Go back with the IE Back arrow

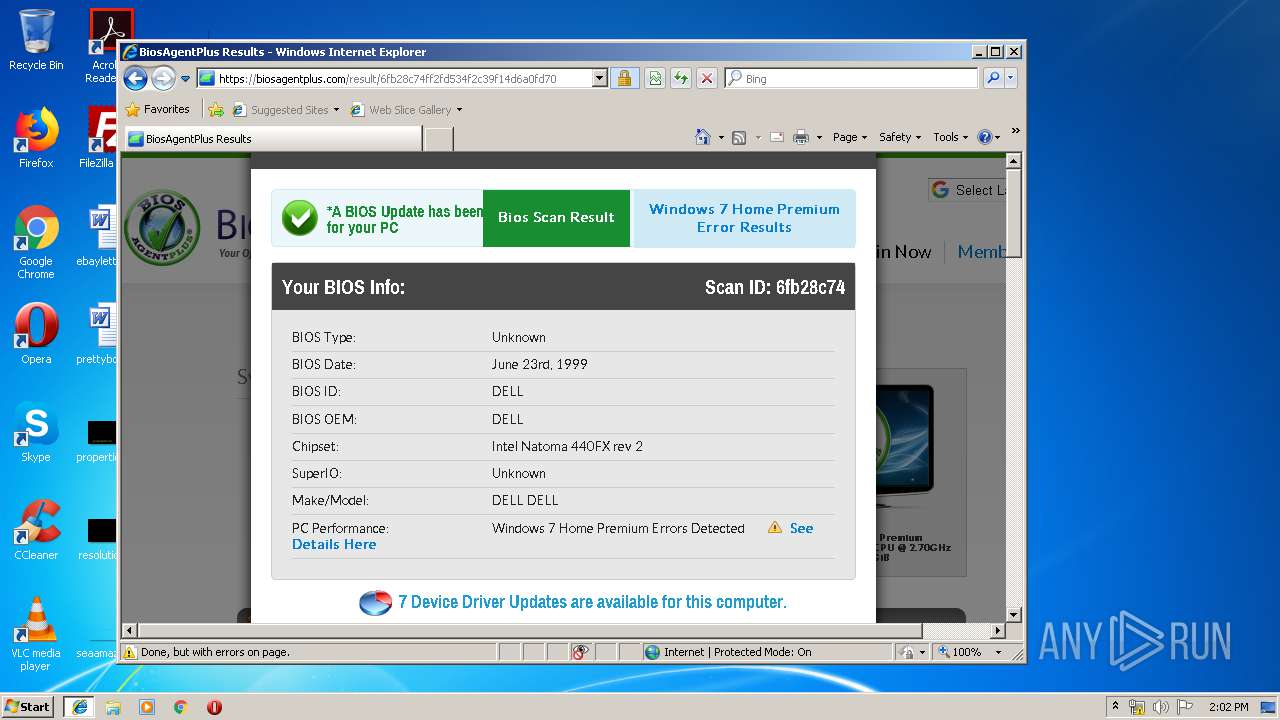(x=136, y=78)
